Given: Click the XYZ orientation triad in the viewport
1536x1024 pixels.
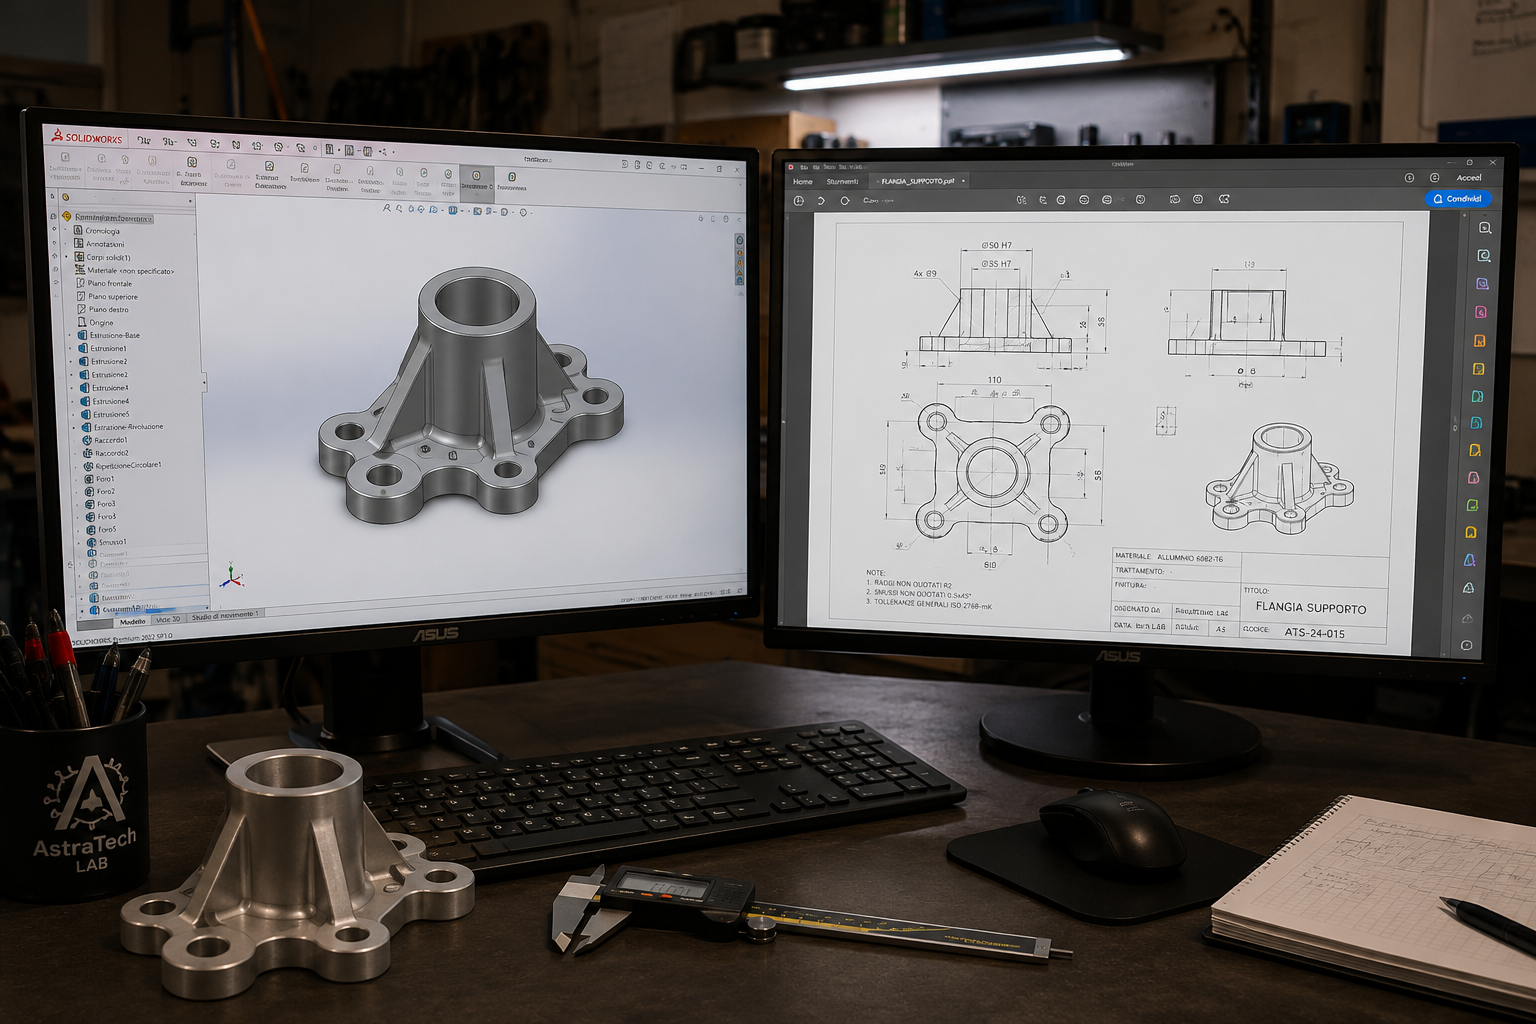Looking at the screenshot, I should click(x=231, y=574).
